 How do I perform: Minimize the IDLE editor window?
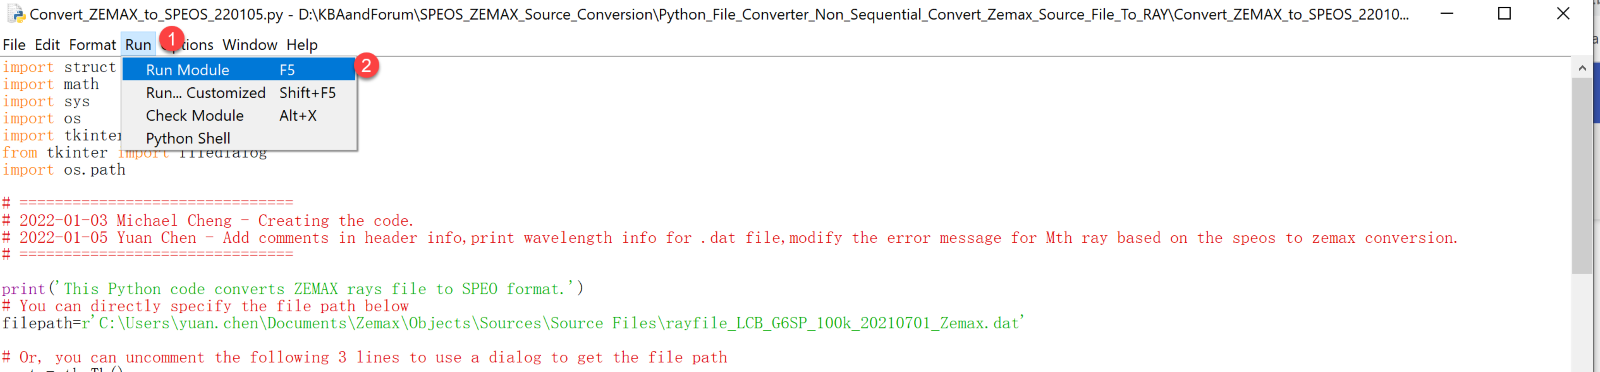1448,14
